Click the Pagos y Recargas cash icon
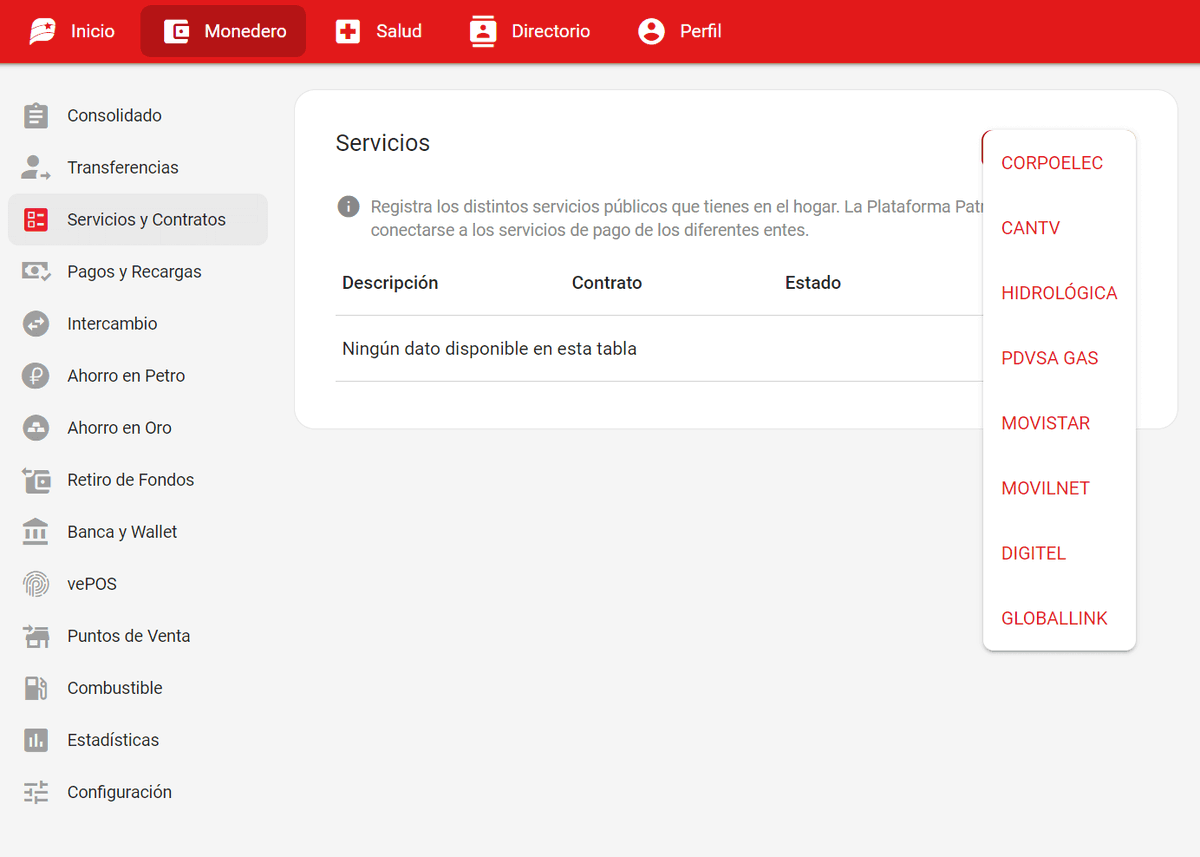 tap(36, 271)
